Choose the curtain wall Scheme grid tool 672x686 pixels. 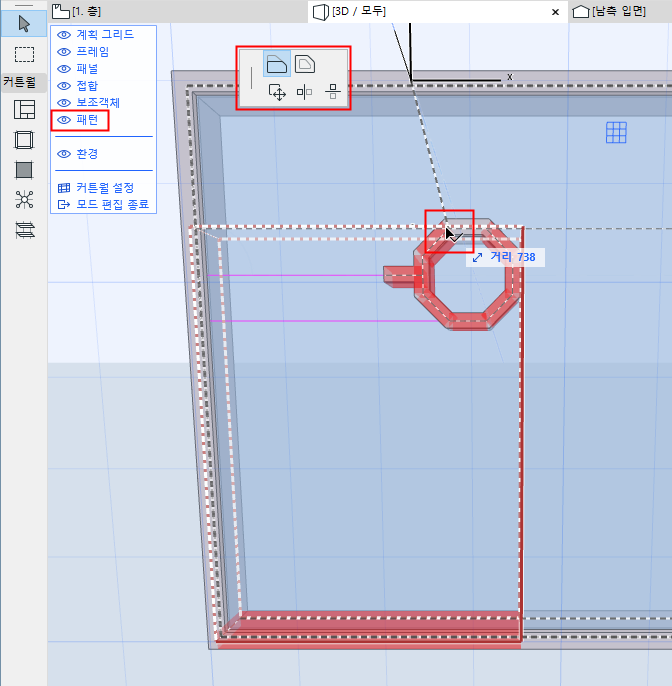24,110
